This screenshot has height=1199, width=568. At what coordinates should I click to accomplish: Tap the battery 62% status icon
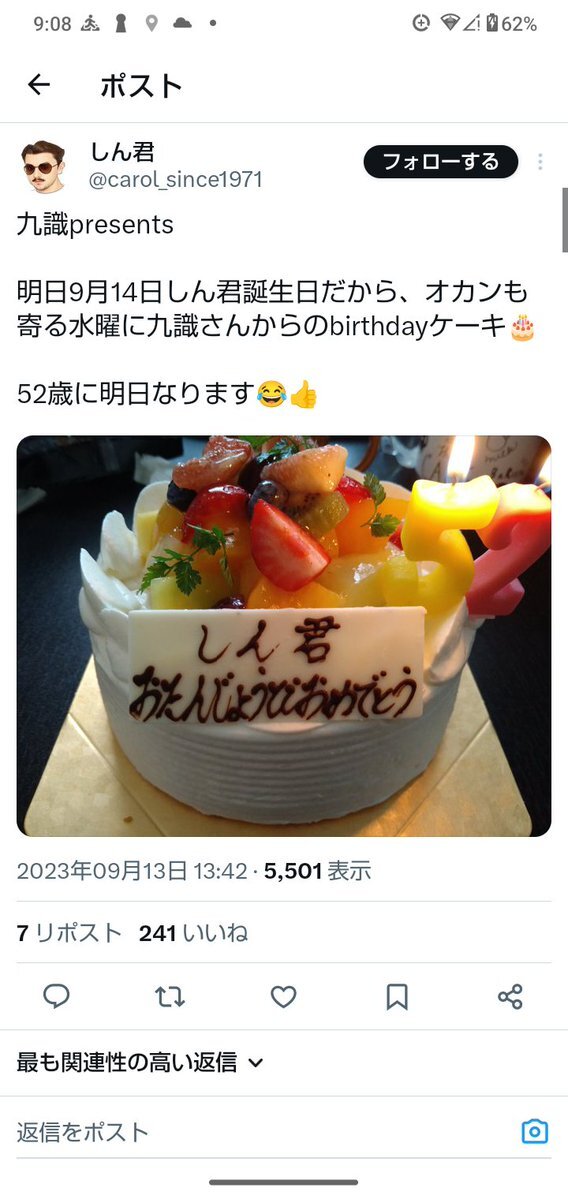coord(511,24)
